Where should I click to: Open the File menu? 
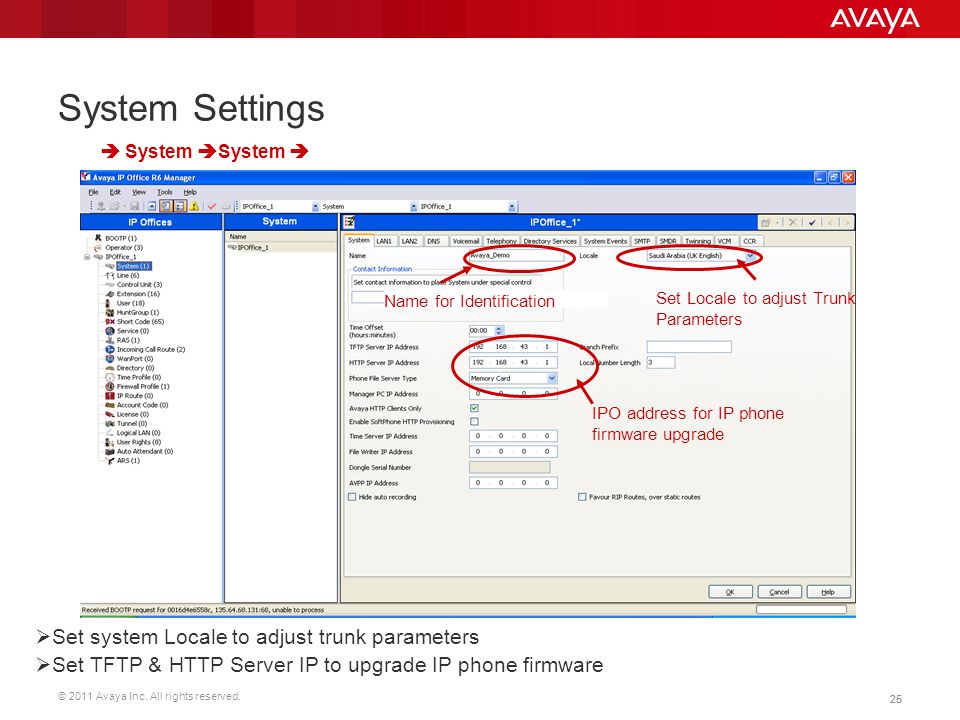click(94, 192)
